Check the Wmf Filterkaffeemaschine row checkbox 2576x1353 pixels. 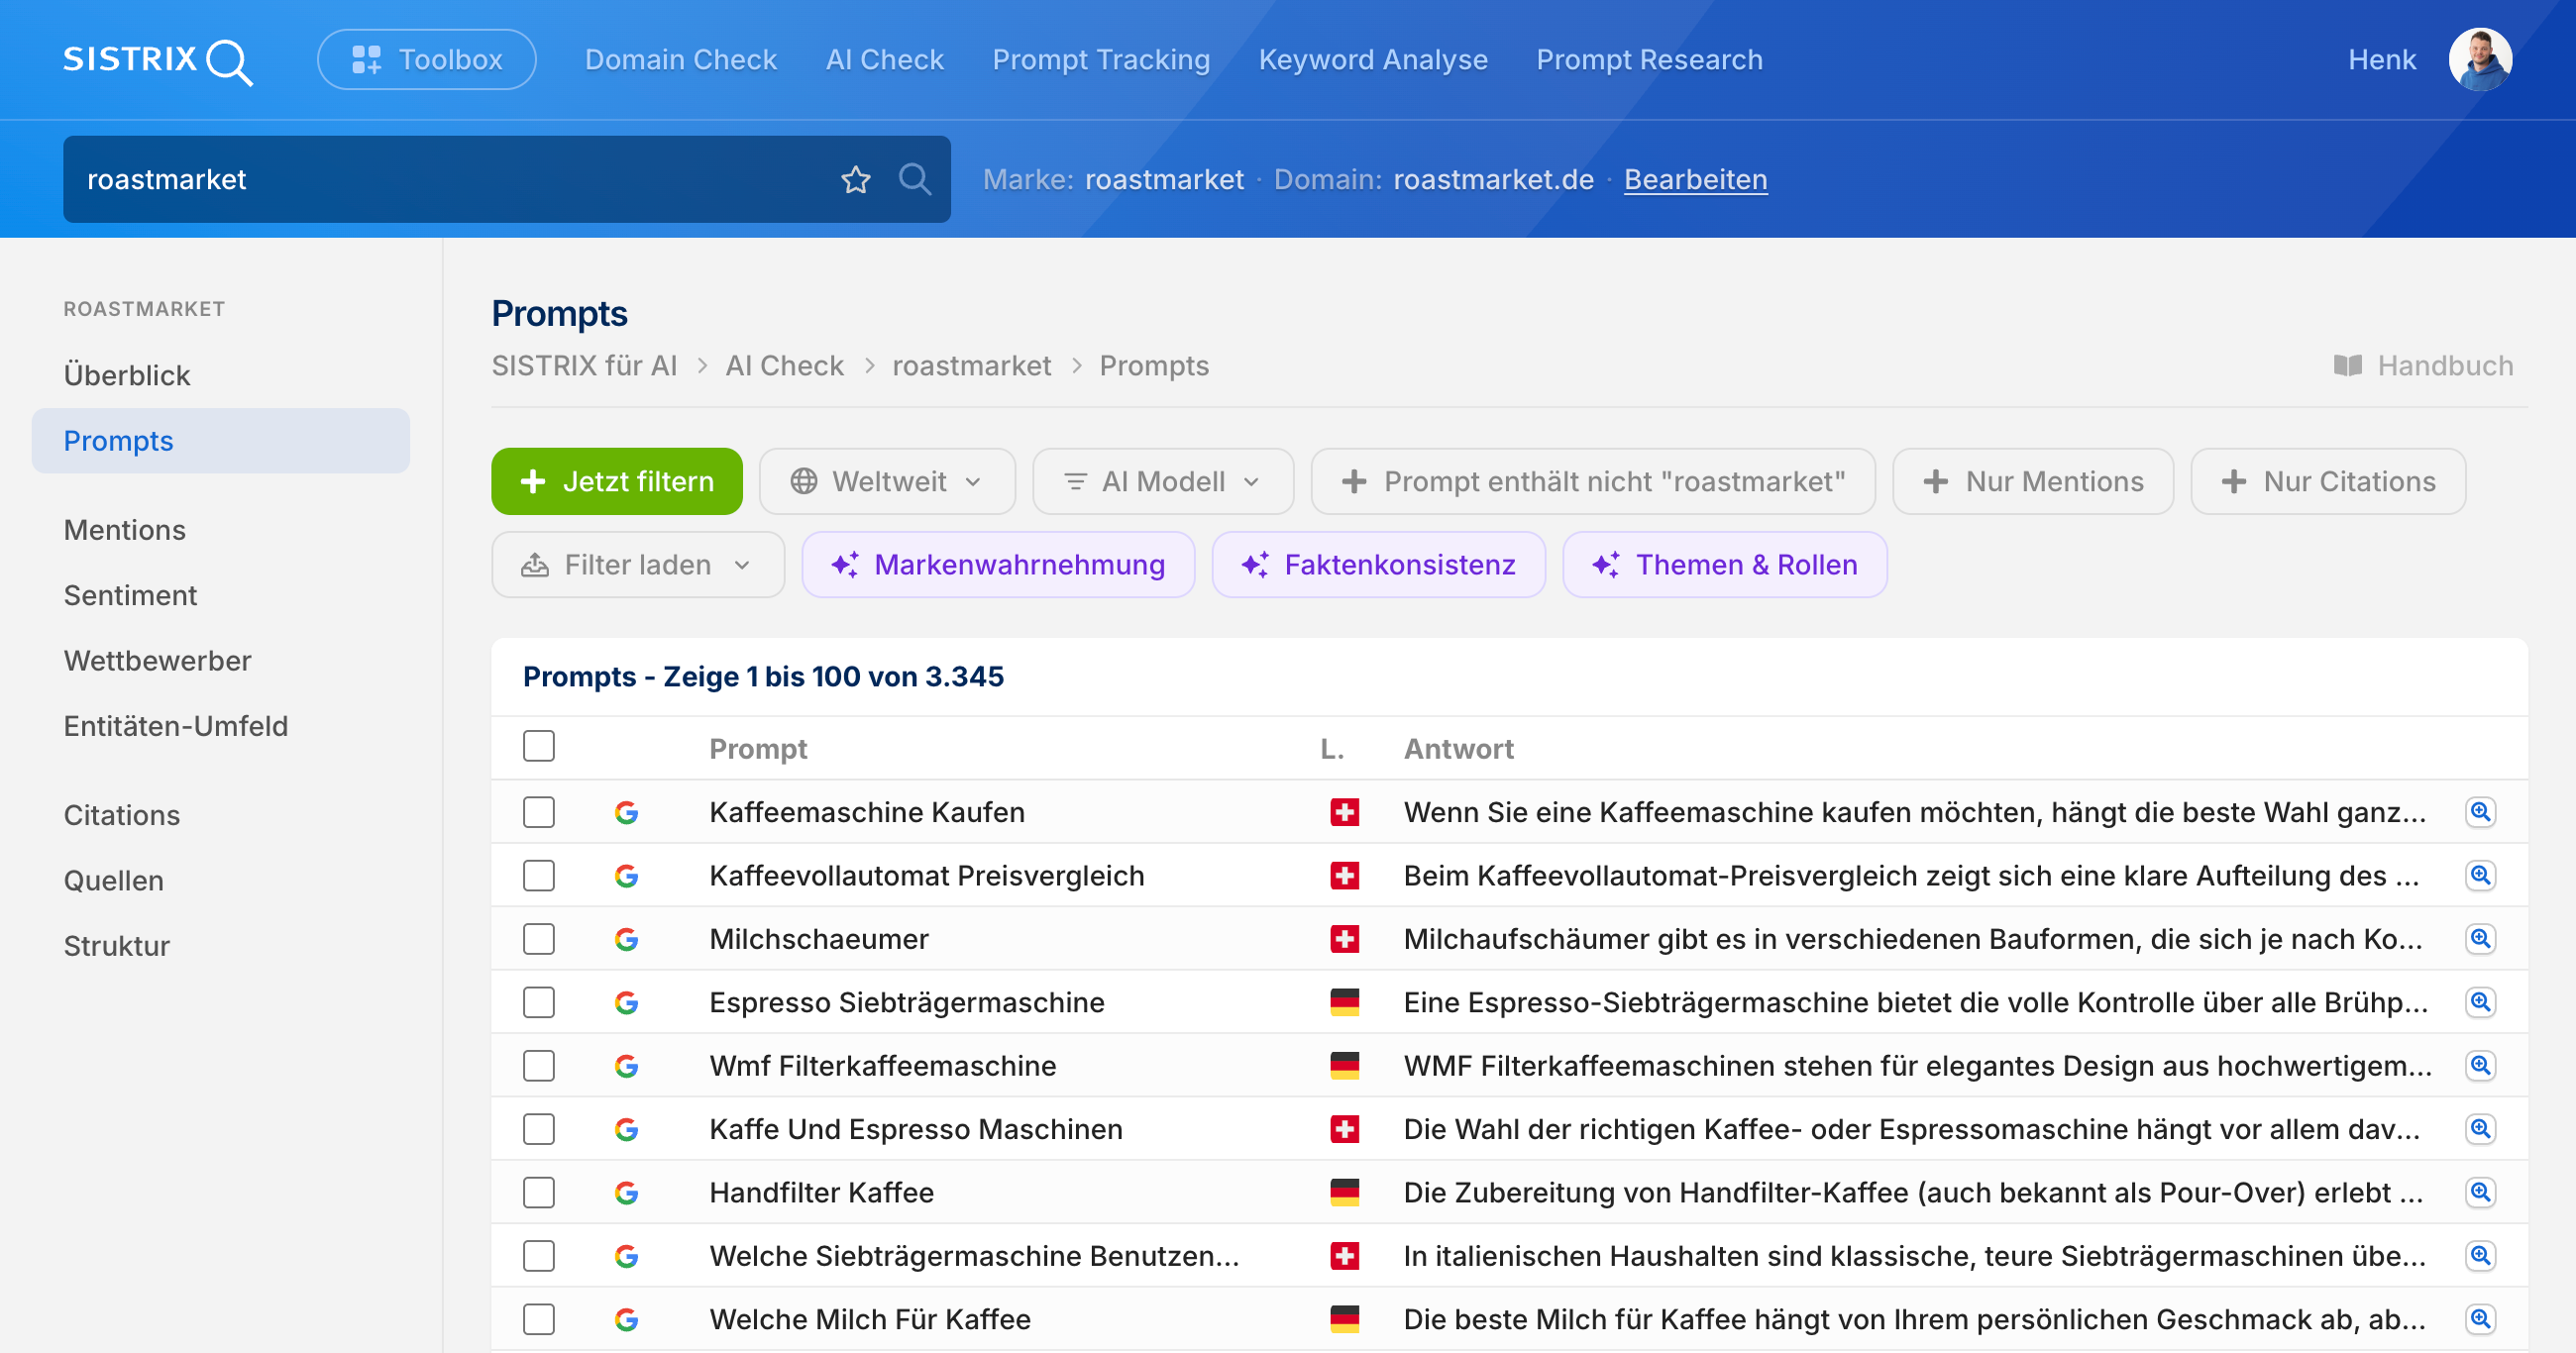point(539,1066)
